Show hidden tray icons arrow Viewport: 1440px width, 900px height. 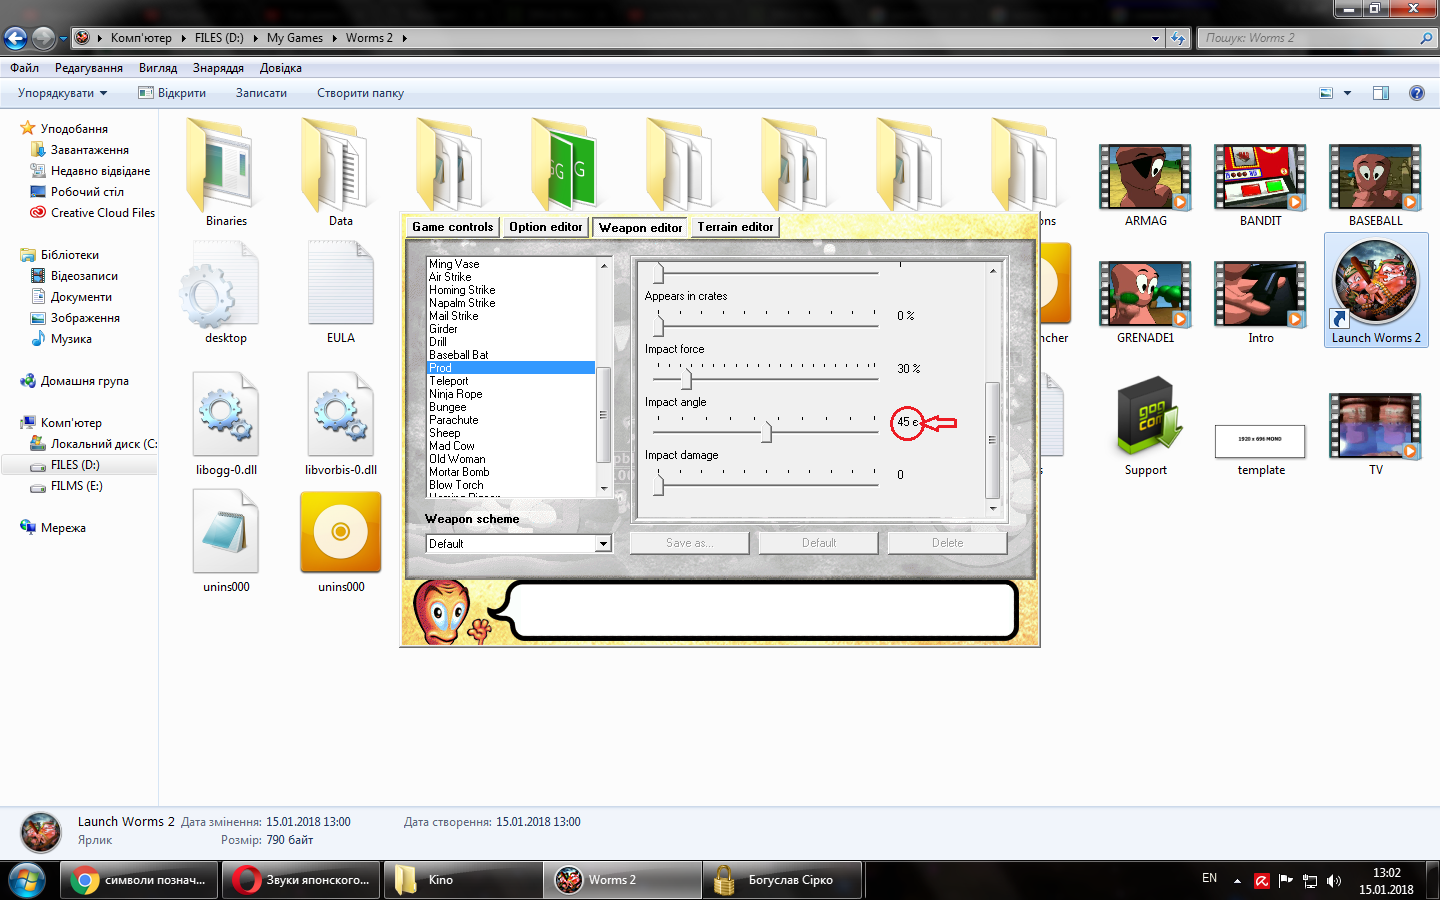click(x=1237, y=881)
